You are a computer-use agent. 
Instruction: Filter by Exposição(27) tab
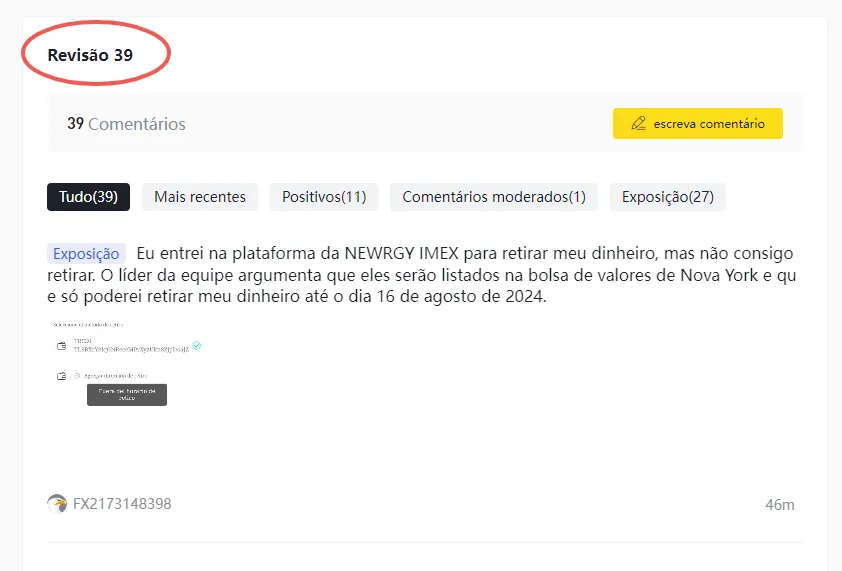(x=667, y=197)
